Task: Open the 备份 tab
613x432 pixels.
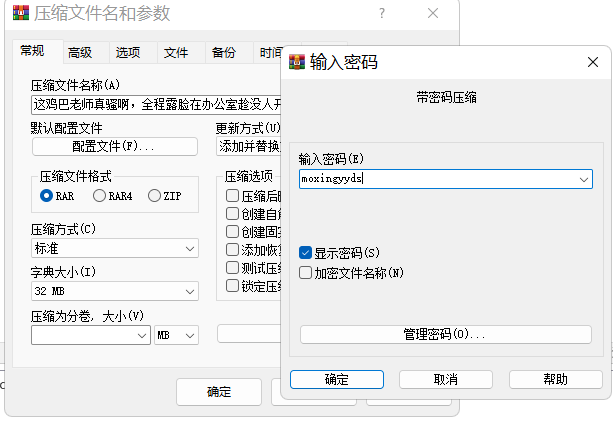Action: [224, 53]
